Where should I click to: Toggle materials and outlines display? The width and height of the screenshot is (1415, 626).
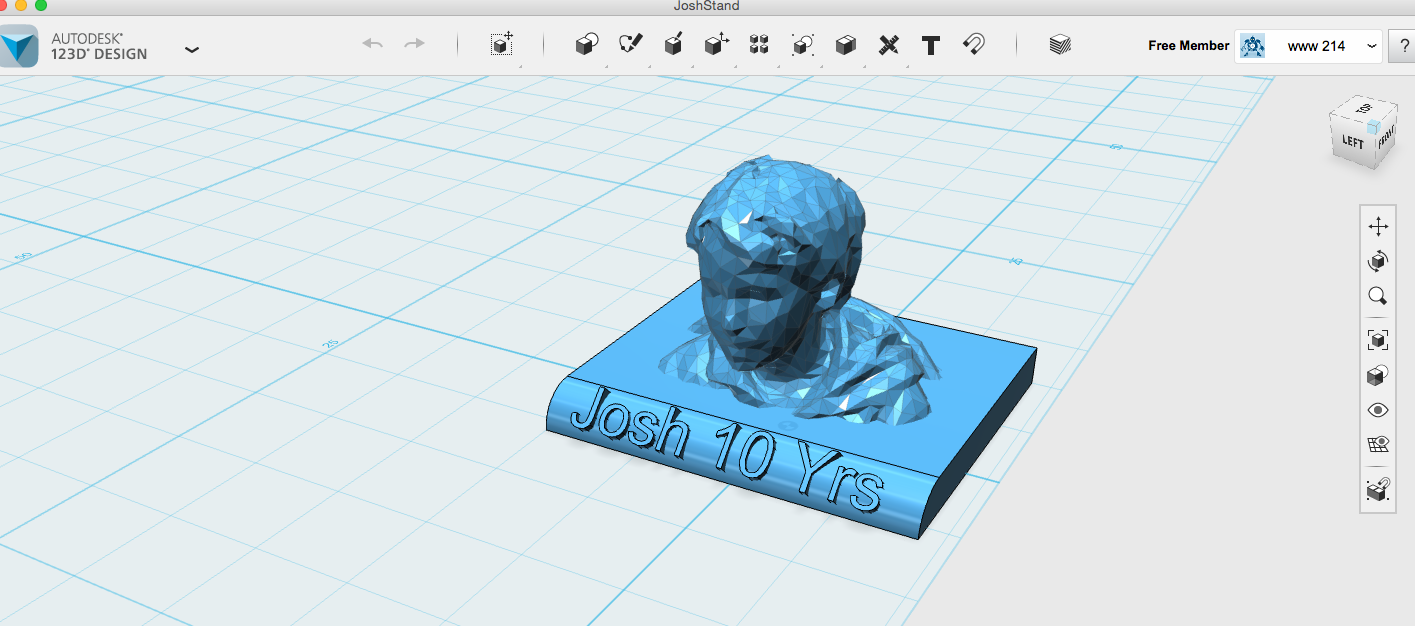(1377, 374)
